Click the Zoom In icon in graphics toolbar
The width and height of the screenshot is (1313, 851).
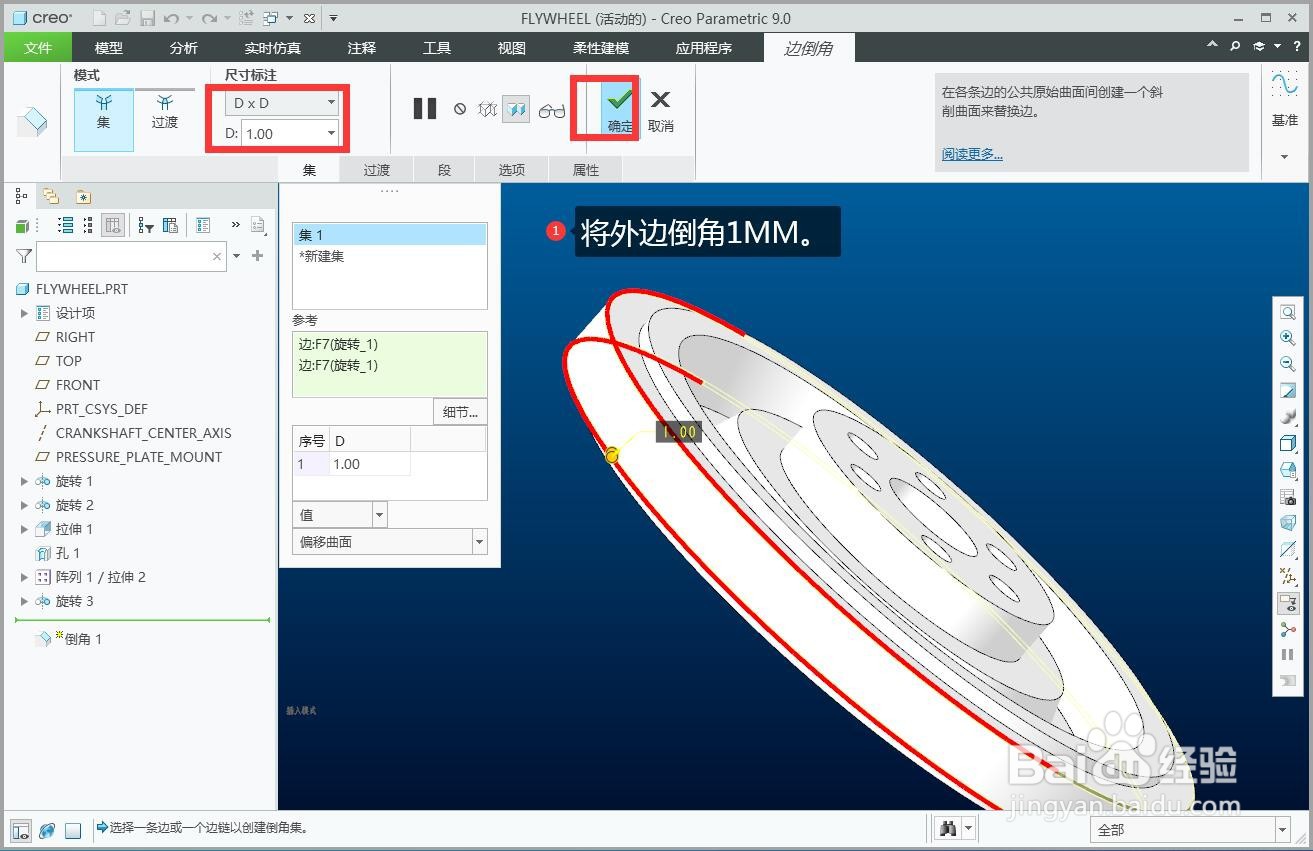(x=1287, y=339)
